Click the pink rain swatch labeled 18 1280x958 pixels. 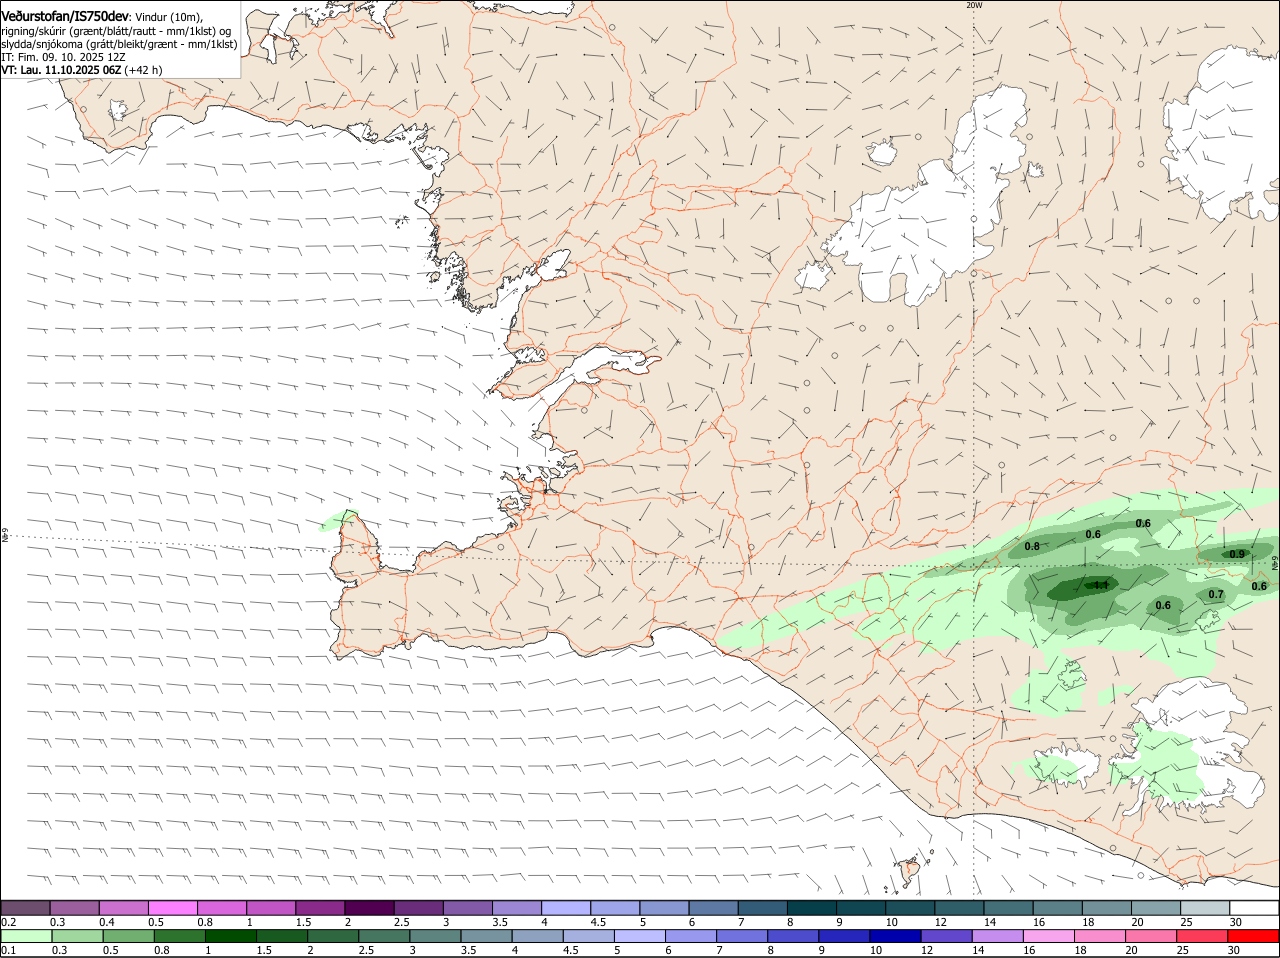tap(1099, 936)
